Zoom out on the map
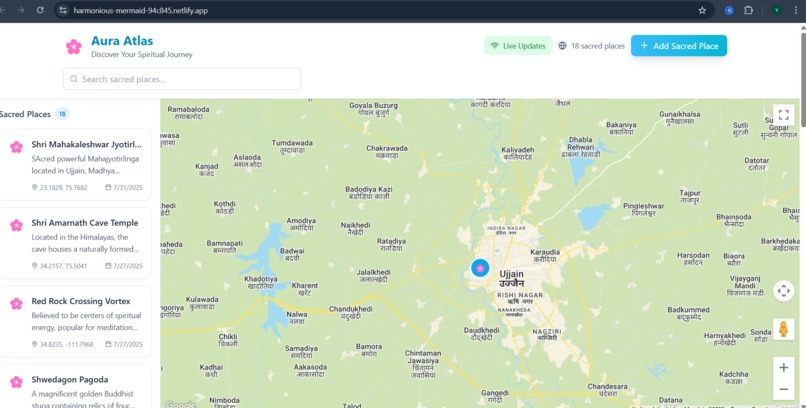The height and width of the screenshot is (408, 806). tap(783, 389)
